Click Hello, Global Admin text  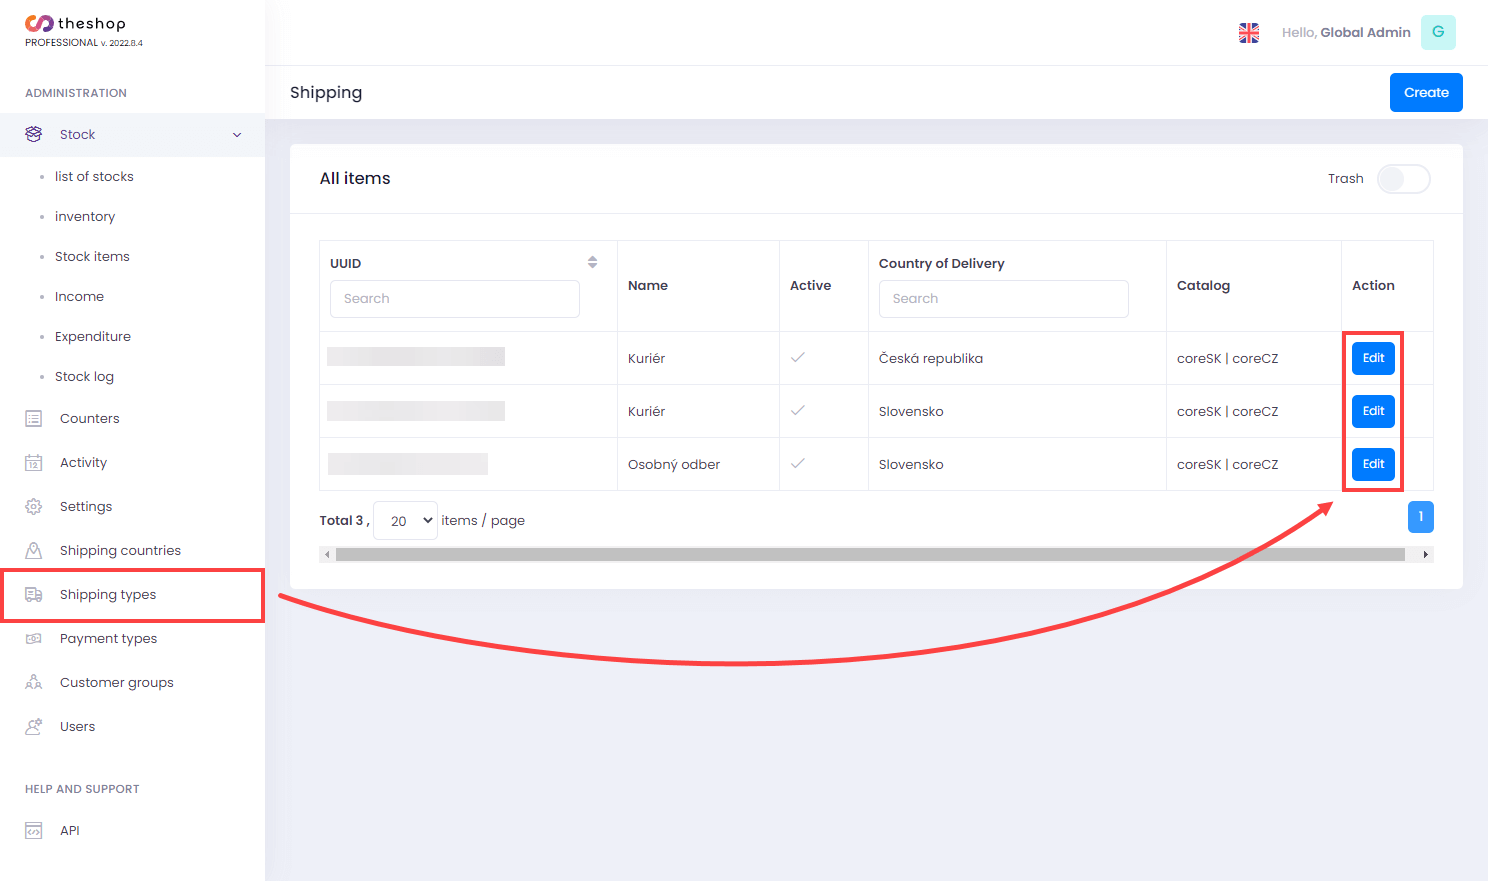[x=1346, y=32]
